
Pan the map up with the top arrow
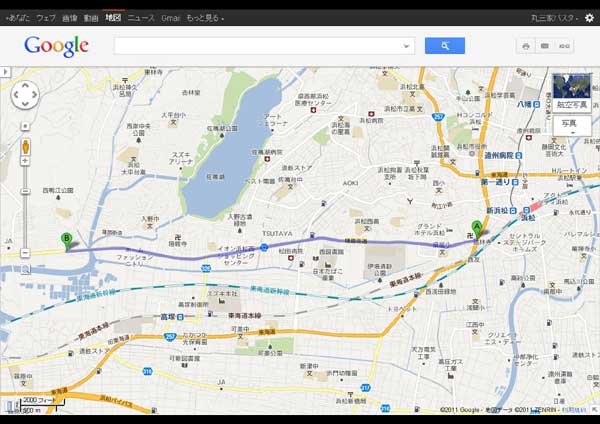click(x=25, y=85)
